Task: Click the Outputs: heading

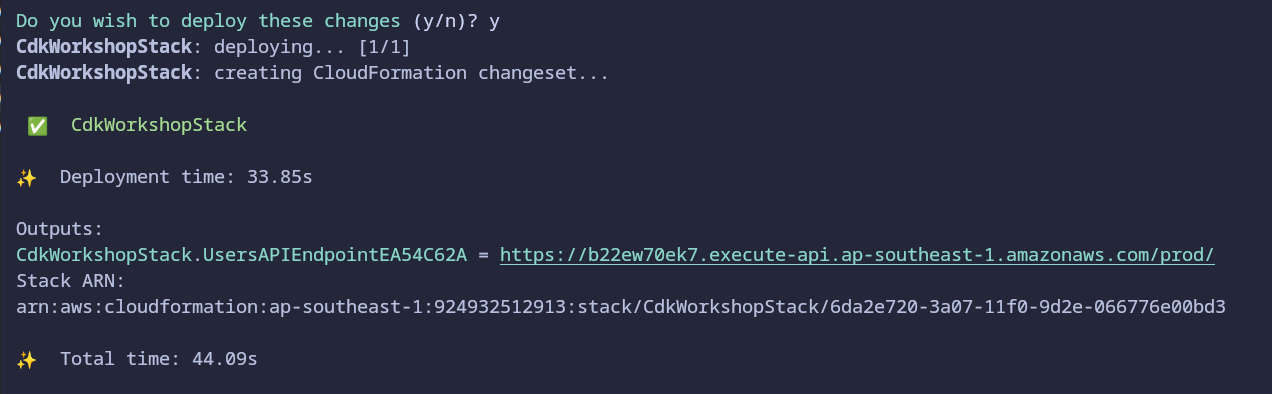Action: [x=60, y=229]
